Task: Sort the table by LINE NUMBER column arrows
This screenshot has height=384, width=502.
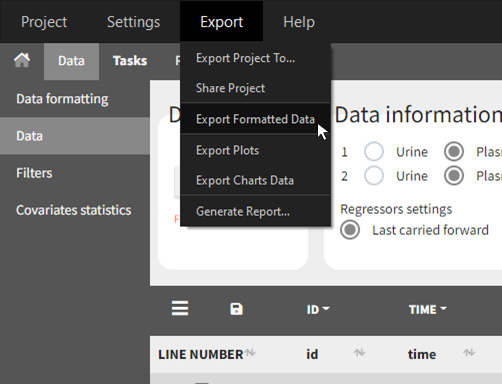Action: [250, 352]
